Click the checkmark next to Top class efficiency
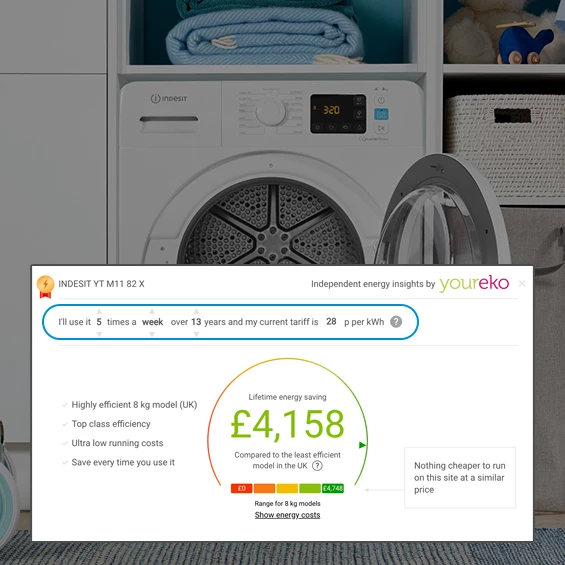 [65, 424]
